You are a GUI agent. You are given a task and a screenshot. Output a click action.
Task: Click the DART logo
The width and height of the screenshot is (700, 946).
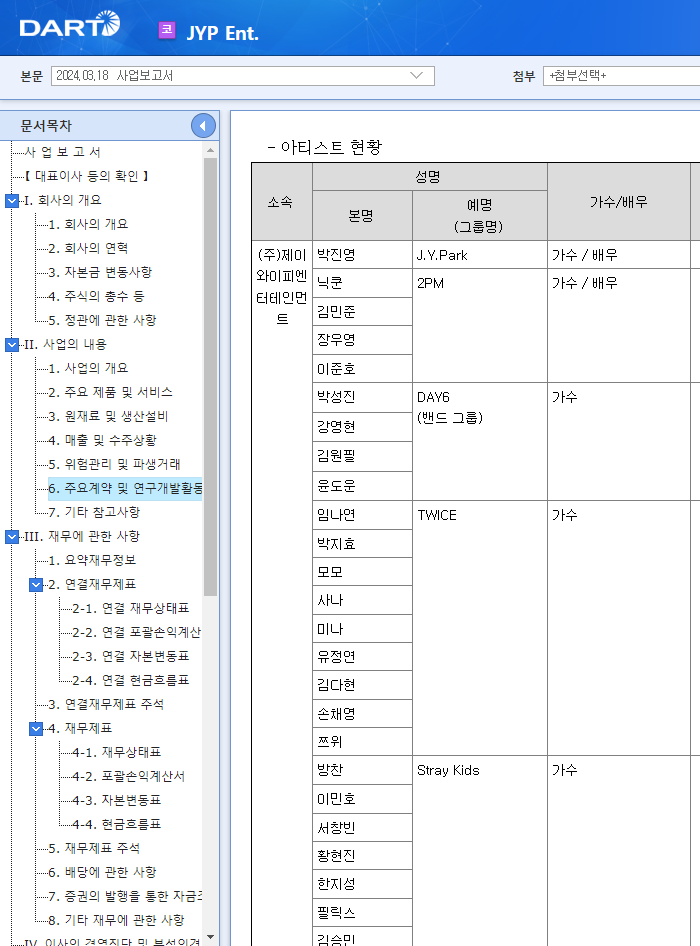pyautogui.click(x=69, y=25)
